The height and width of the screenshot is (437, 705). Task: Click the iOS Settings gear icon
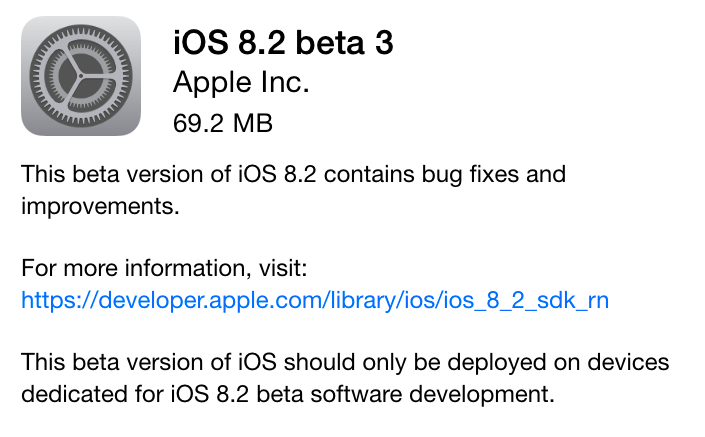[x=81, y=76]
